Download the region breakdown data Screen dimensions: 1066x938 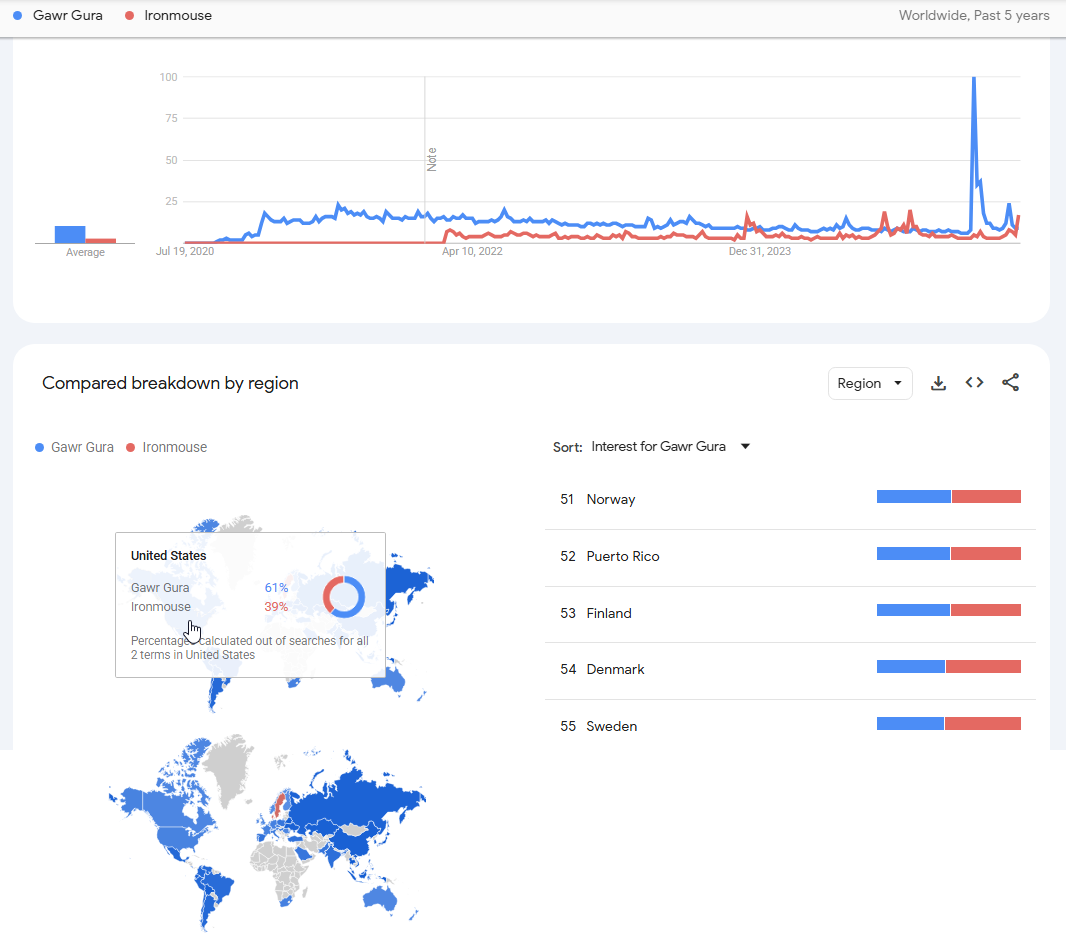(938, 383)
